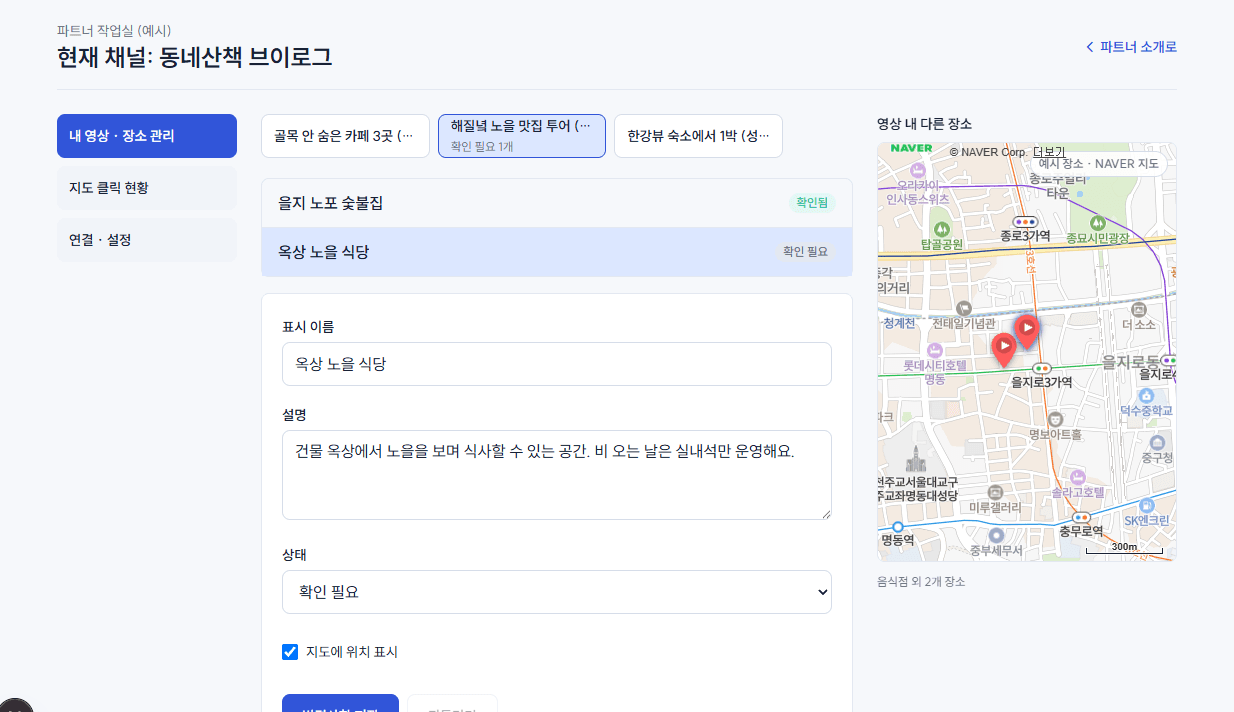Open the 상태 dropdown showing 확인 필요
This screenshot has width=1234, height=712.
(557, 592)
